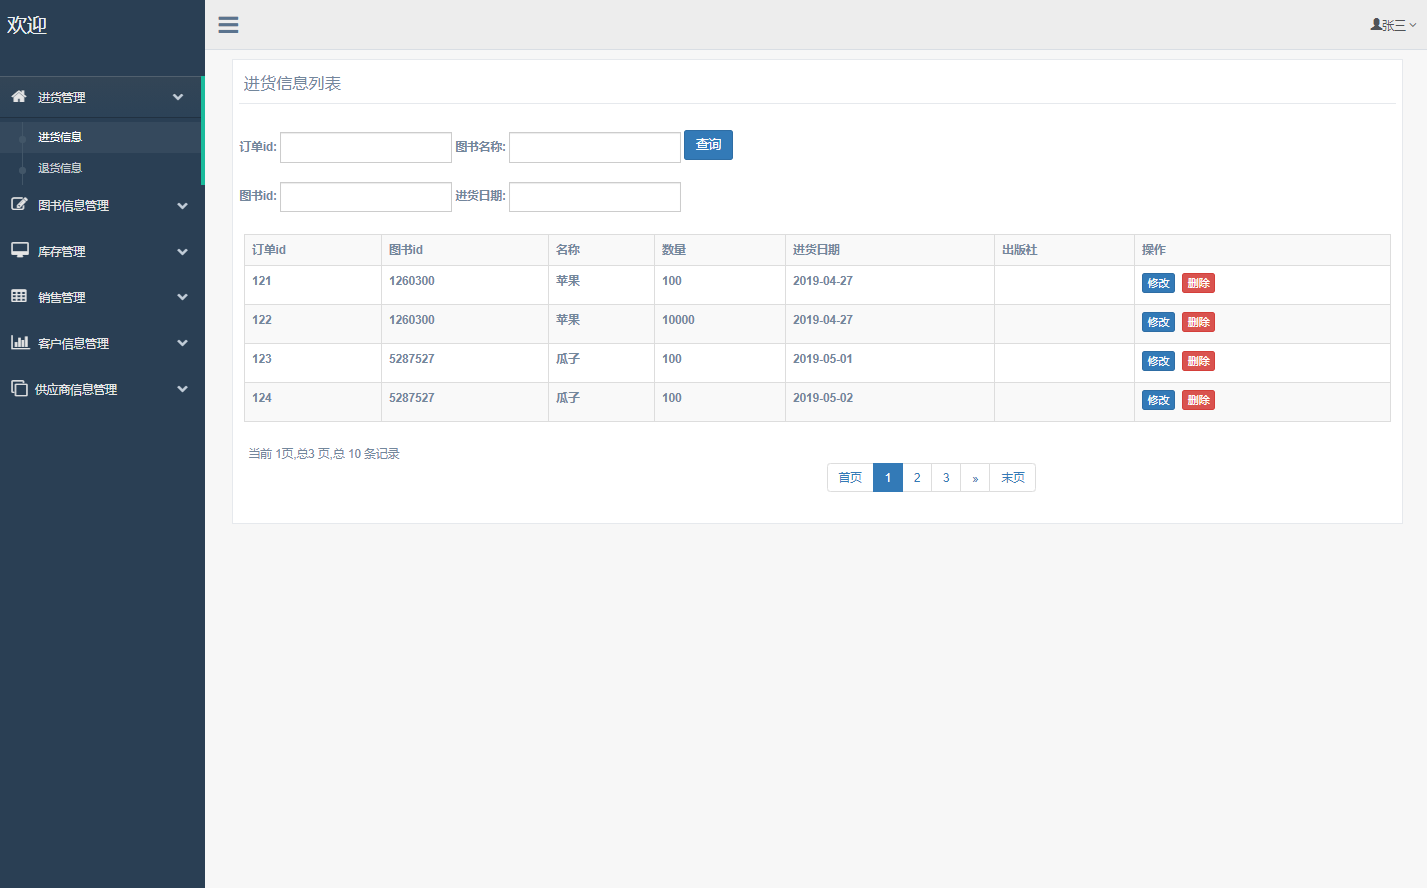Expand the 库存管理 chevron

tap(182, 252)
